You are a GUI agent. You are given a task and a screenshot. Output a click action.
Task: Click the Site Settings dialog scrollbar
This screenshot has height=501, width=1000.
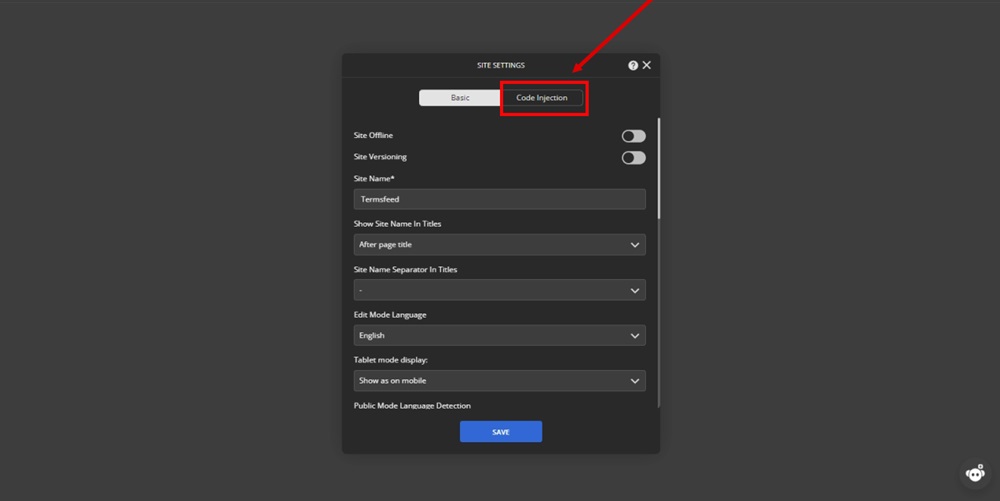pyautogui.click(x=658, y=169)
